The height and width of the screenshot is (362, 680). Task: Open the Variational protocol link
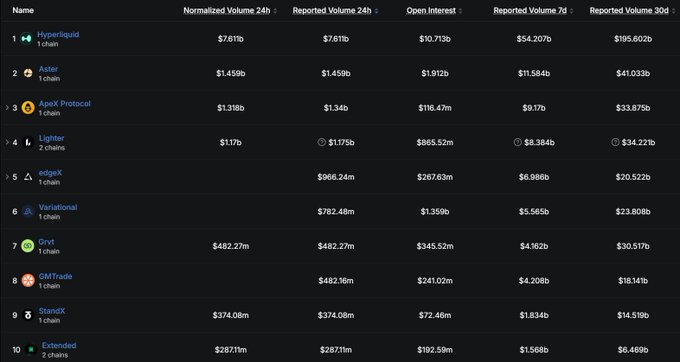pos(58,207)
